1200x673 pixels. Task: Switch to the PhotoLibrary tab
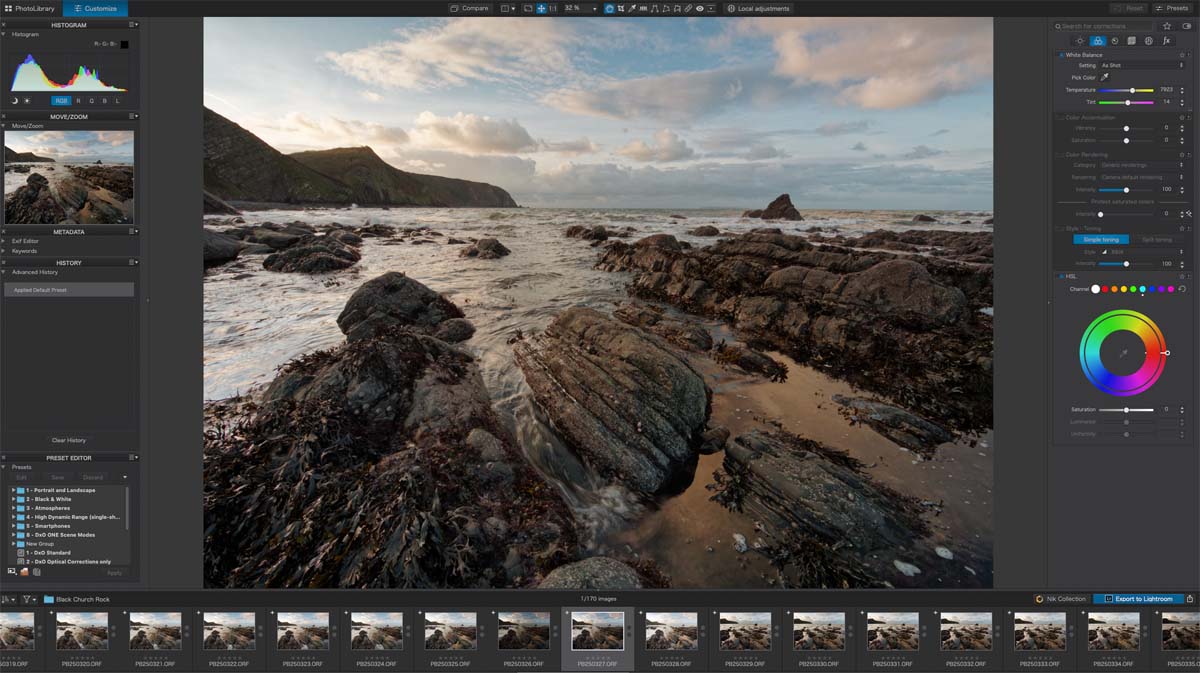pyautogui.click(x=30, y=8)
